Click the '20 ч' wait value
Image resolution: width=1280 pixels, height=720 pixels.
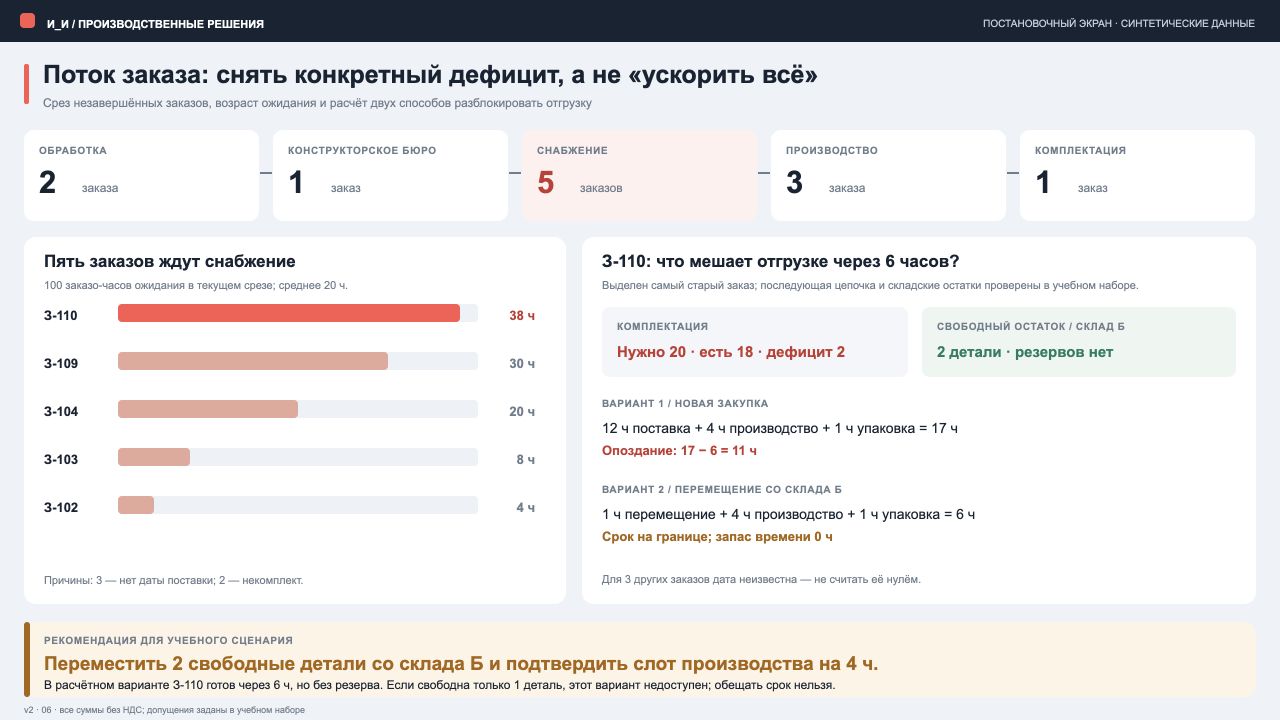tap(522, 412)
